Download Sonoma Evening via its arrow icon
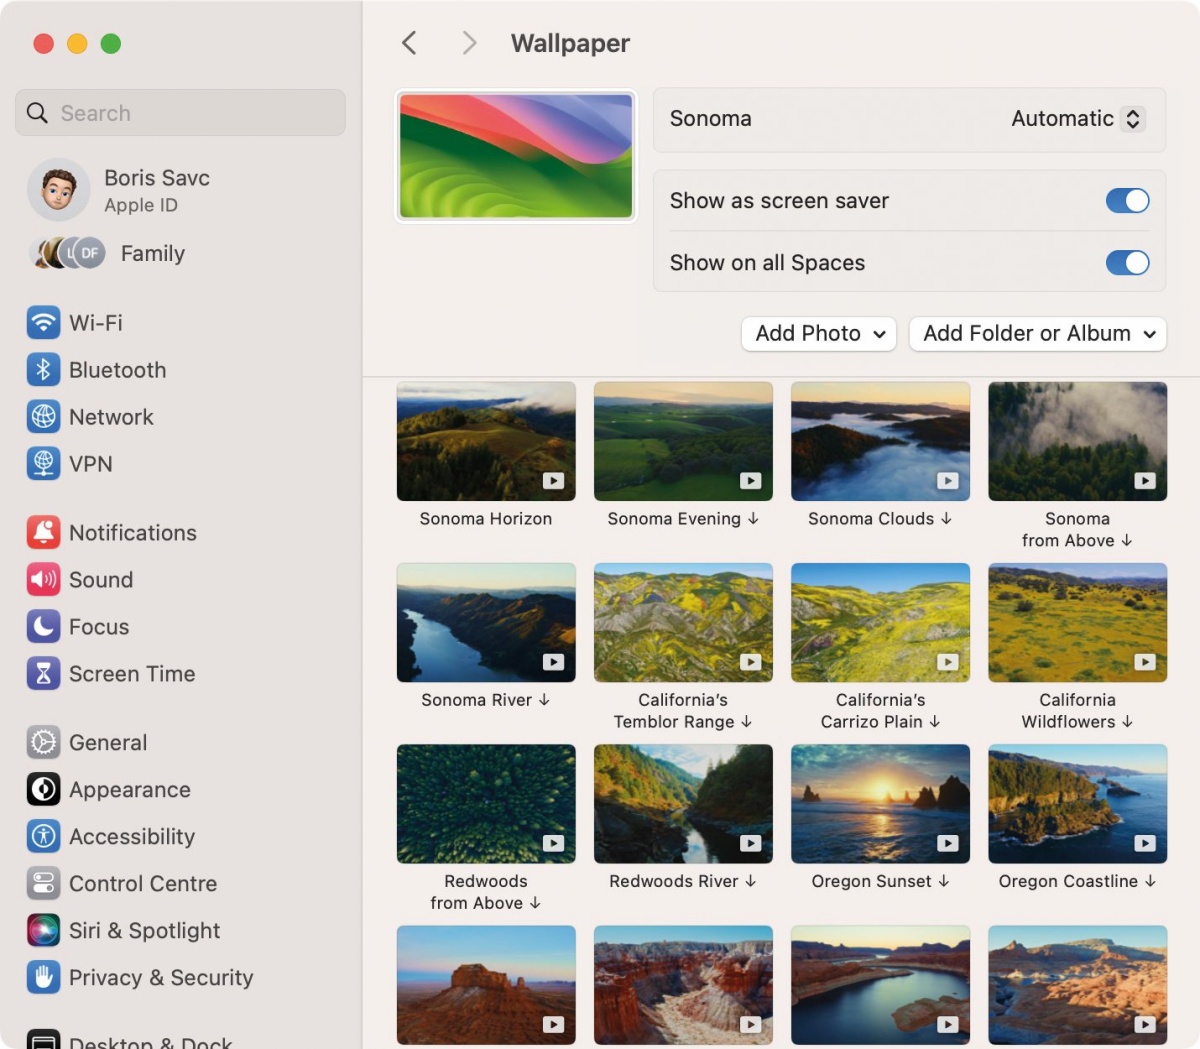The height and width of the screenshot is (1049, 1200). [x=753, y=518]
